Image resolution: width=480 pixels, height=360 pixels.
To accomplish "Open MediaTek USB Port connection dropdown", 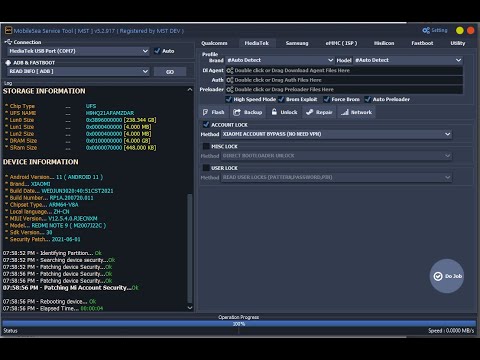I will [x=78, y=51].
